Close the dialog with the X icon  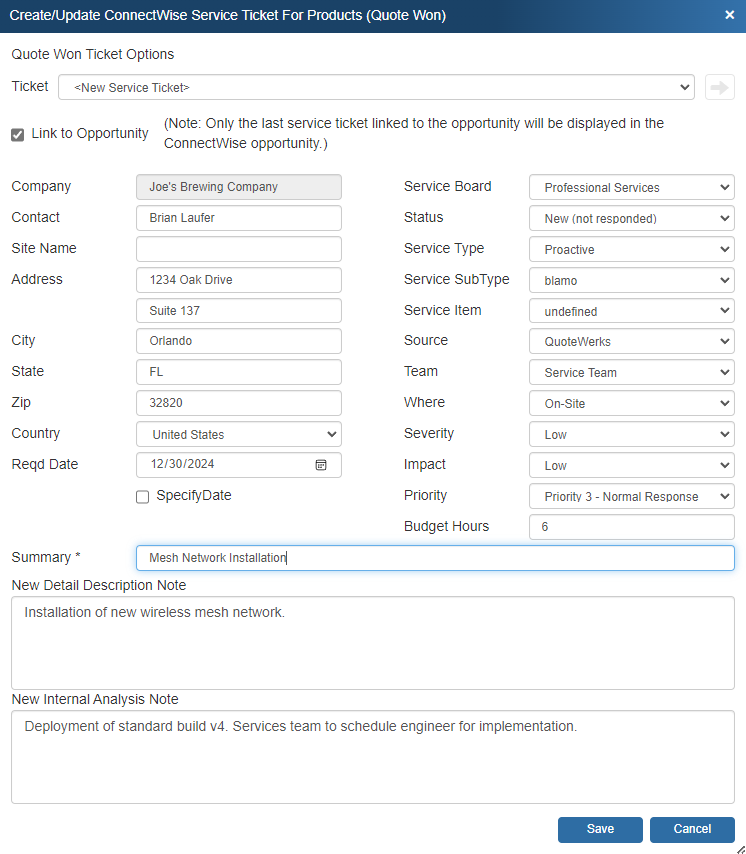[729, 15]
